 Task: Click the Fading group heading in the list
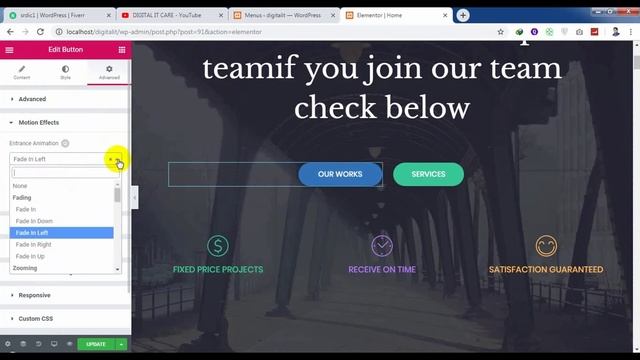tap(22, 198)
